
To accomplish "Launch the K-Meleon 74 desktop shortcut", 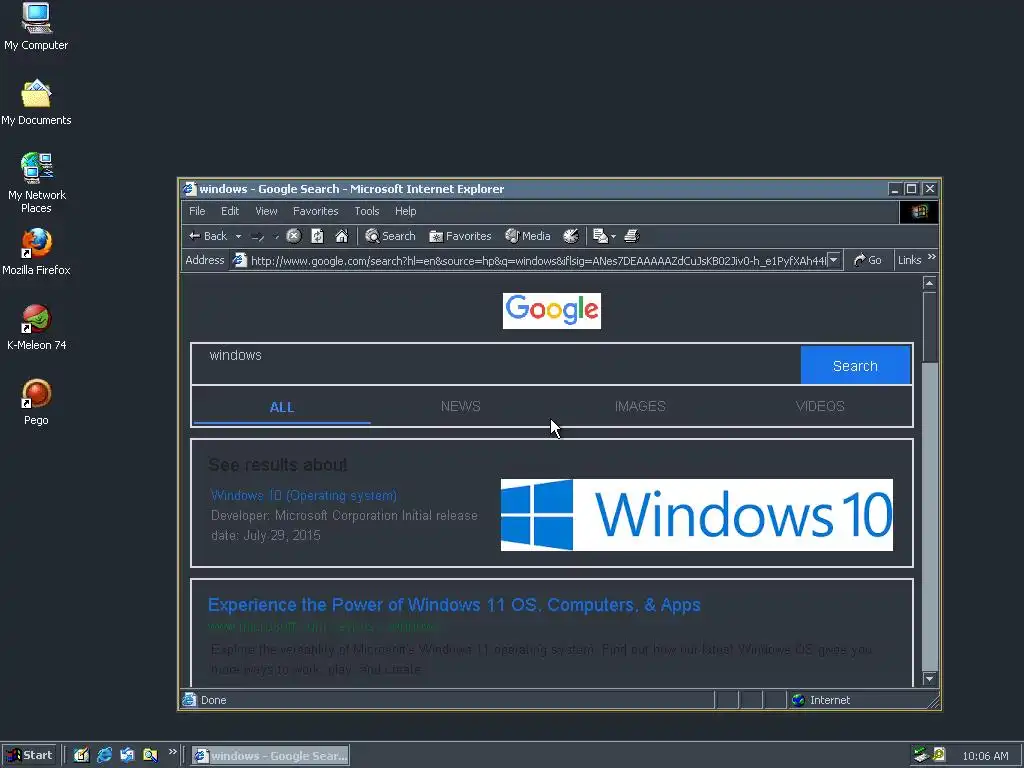I will (37, 327).
